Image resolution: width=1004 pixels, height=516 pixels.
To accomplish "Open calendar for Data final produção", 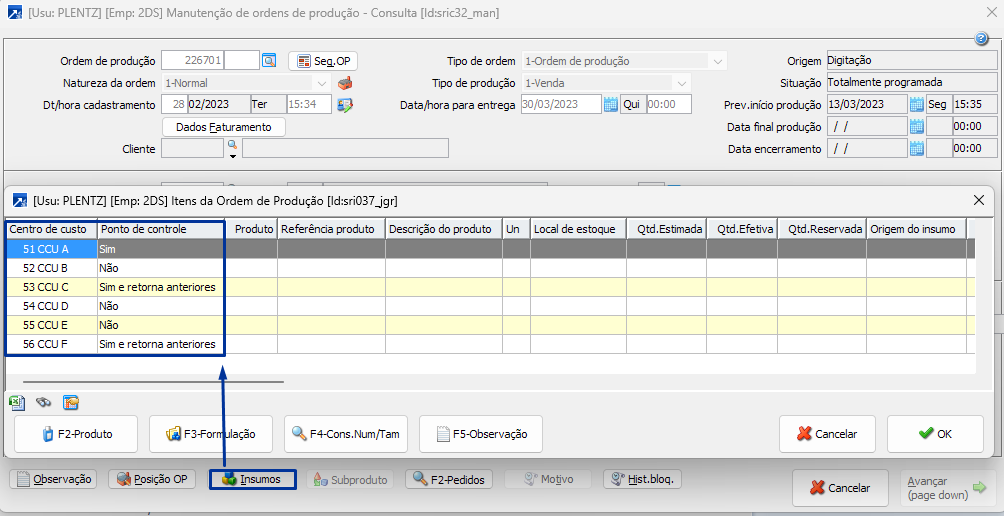I will pos(916,126).
